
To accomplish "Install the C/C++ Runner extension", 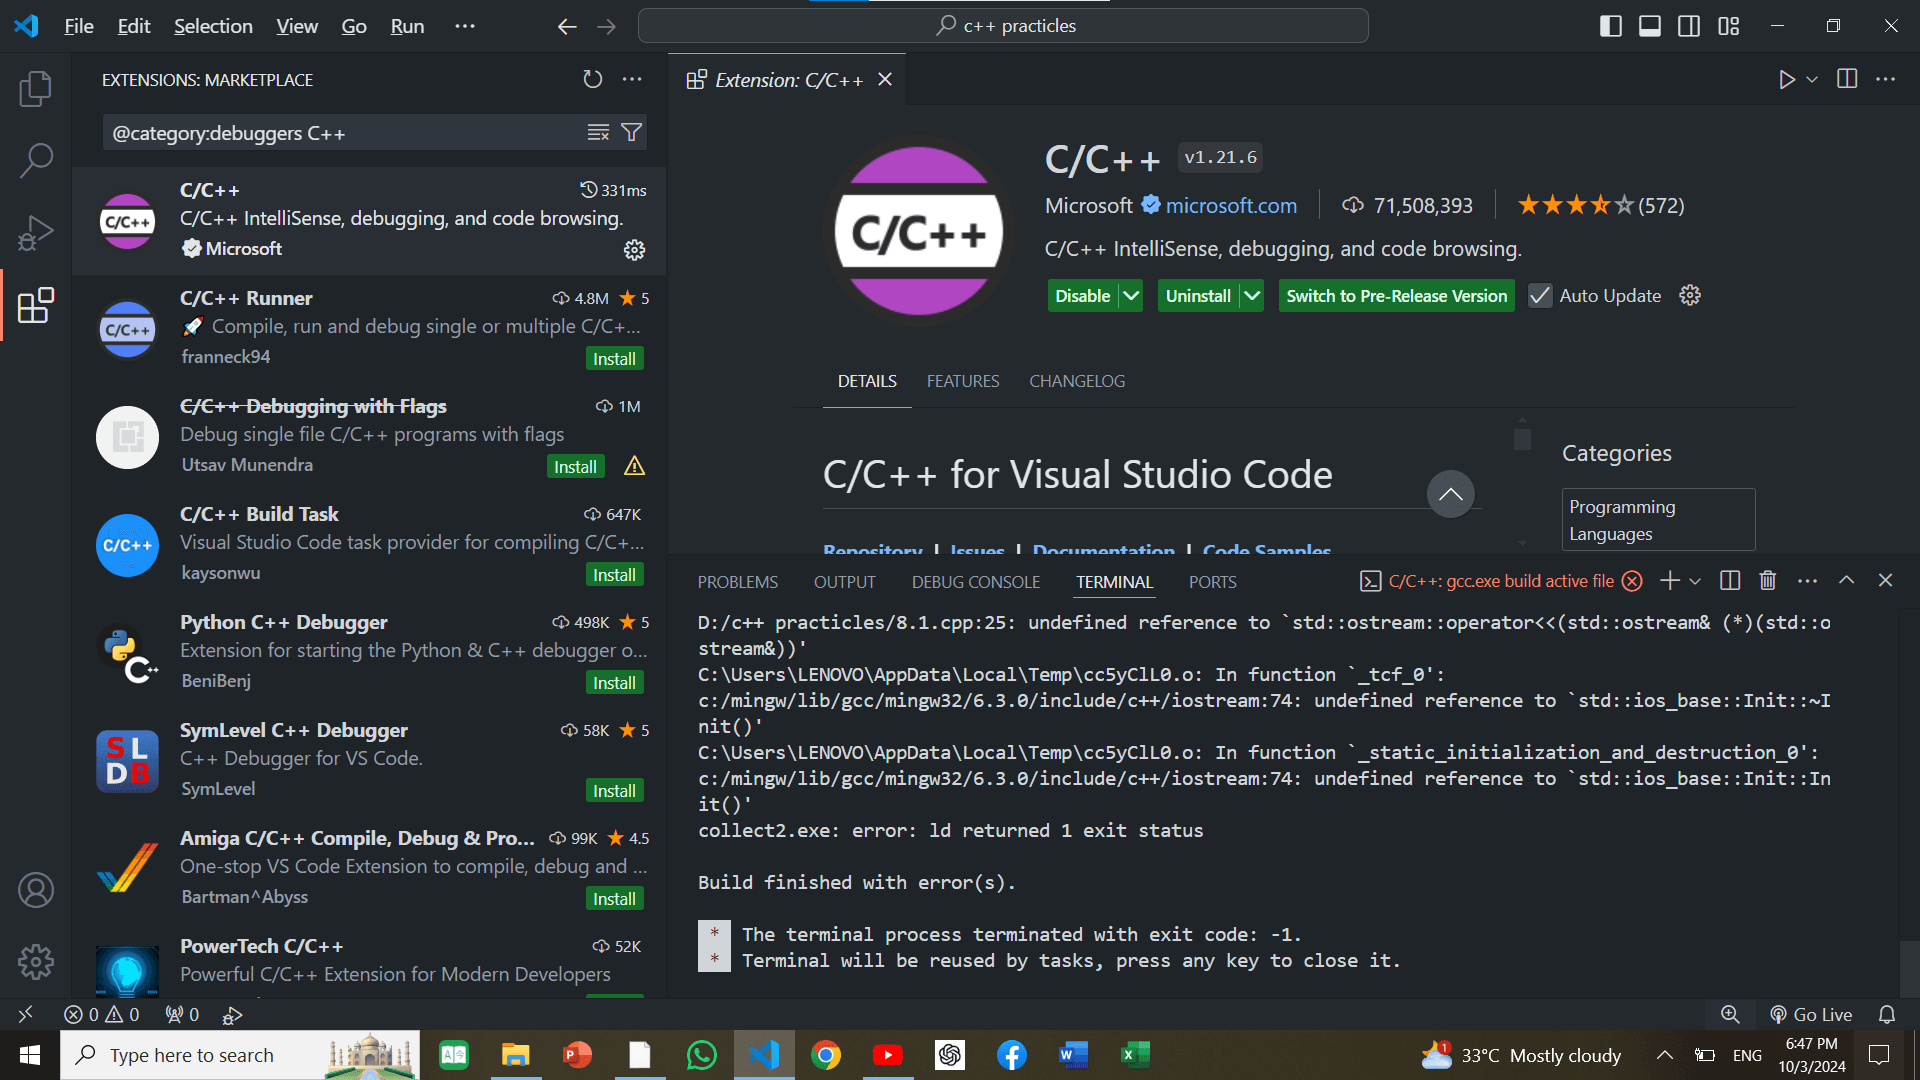I will pyautogui.click(x=614, y=359).
